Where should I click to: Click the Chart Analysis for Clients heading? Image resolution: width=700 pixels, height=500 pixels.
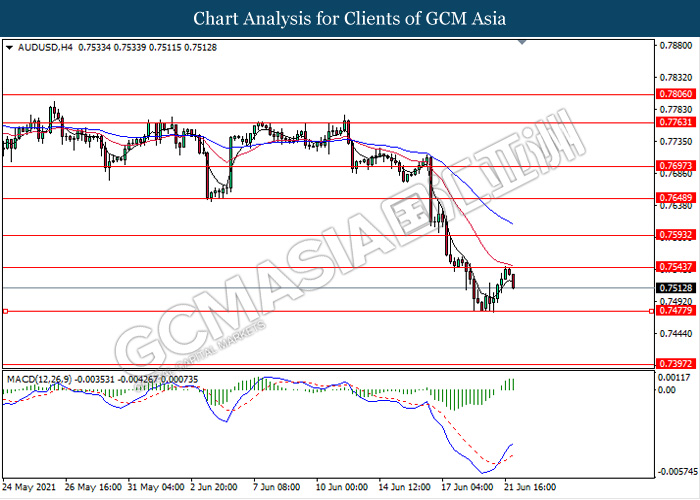coord(350,18)
